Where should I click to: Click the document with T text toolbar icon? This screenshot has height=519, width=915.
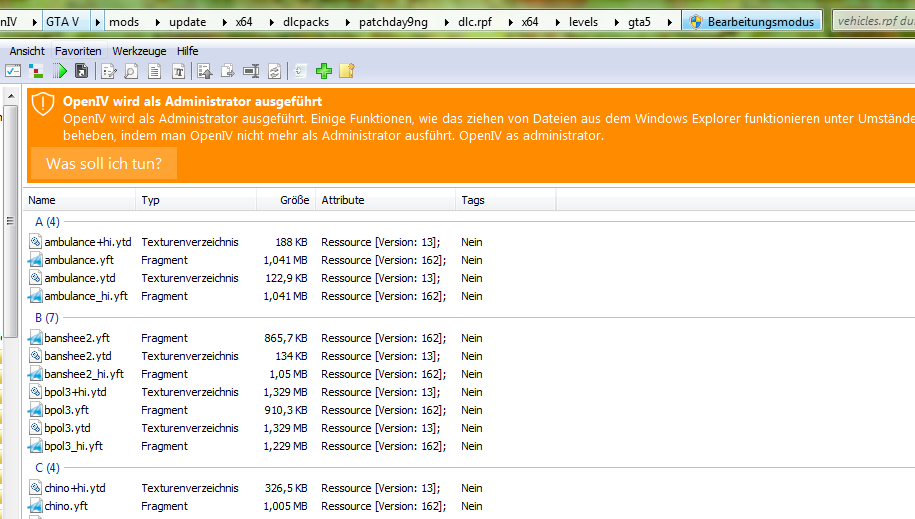coord(178,71)
